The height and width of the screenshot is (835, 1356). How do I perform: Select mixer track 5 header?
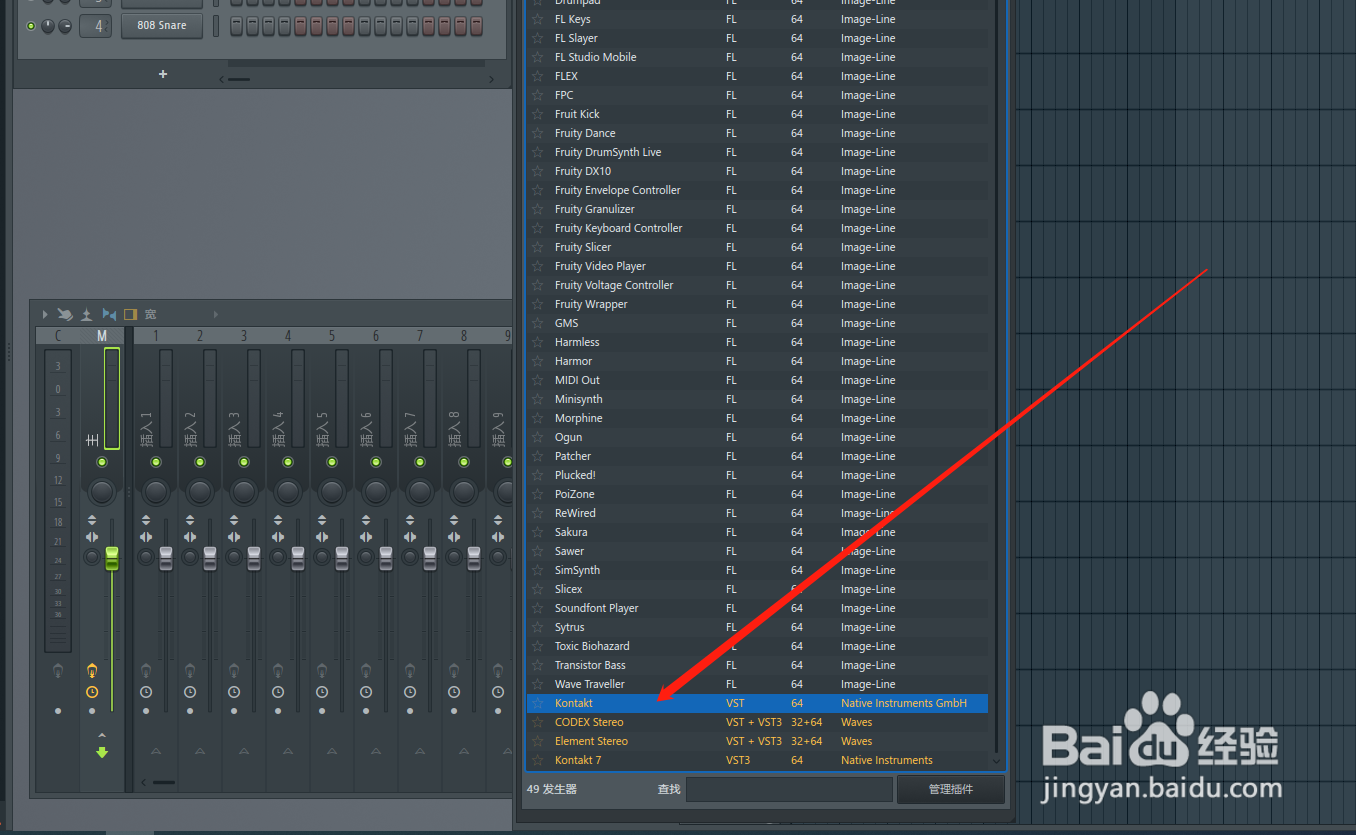(332, 336)
